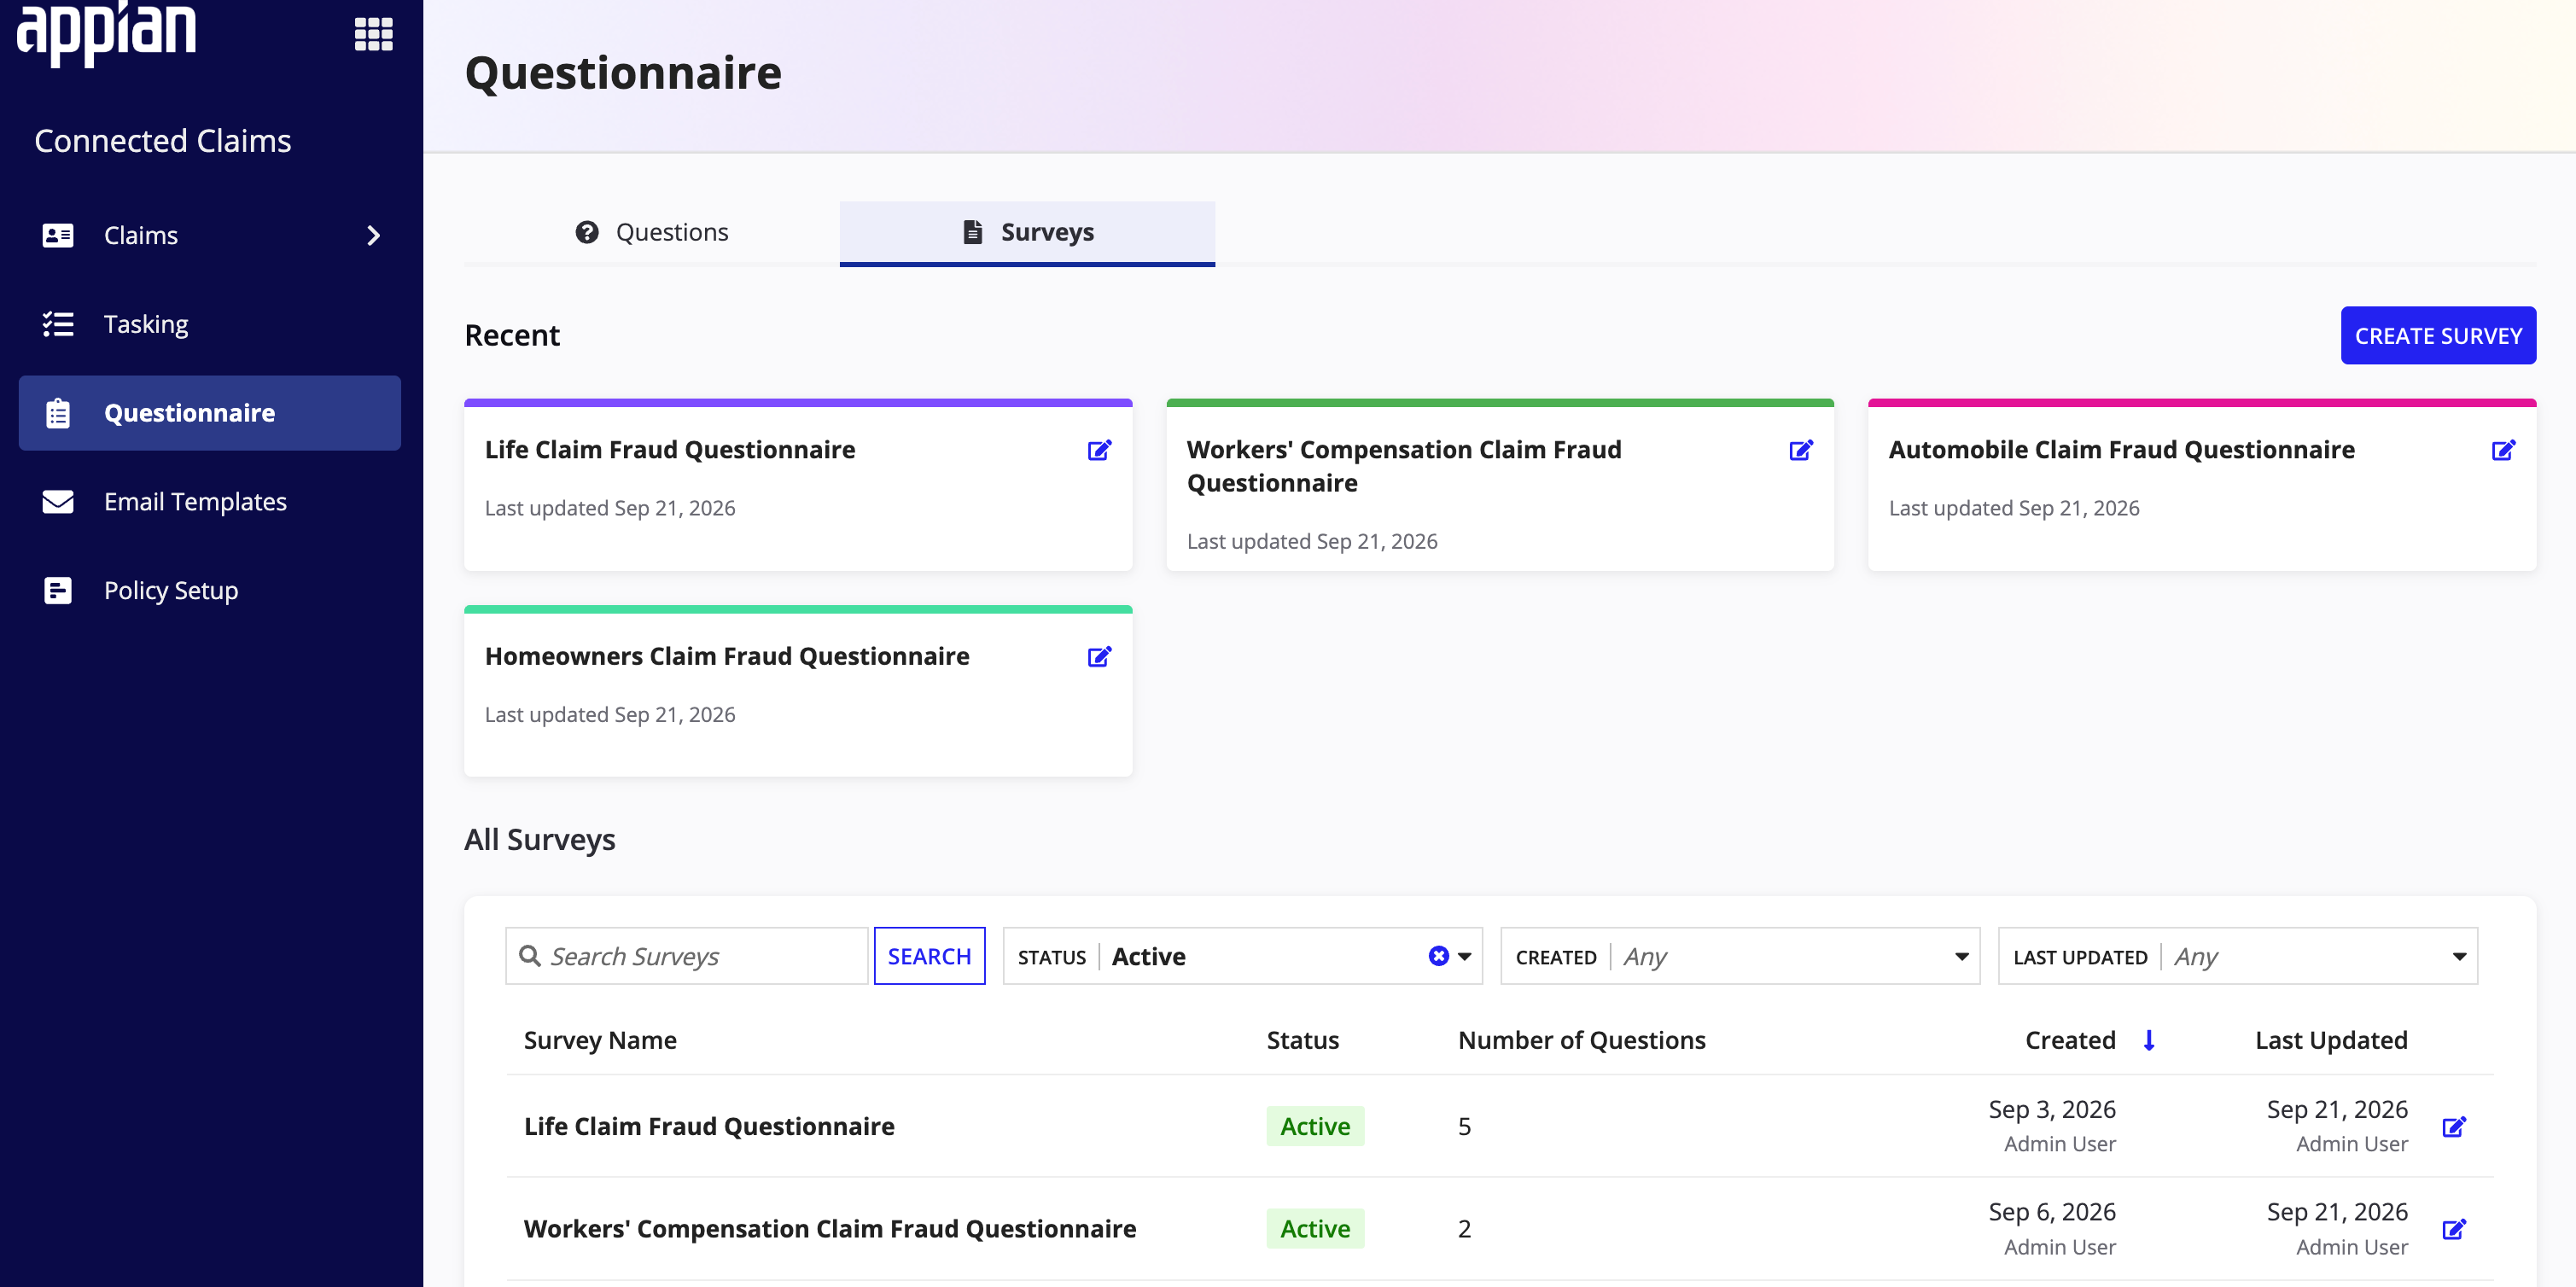Switch to the Questions tab
This screenshot has height=1287, width=2576.
click(x=652, y=232)
